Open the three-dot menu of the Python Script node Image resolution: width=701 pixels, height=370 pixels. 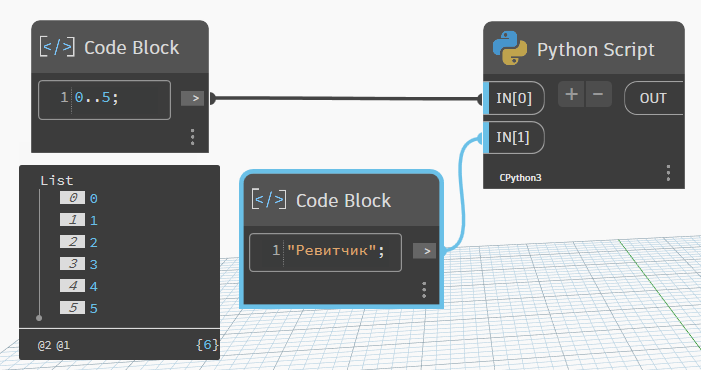[x=668, y=173]
